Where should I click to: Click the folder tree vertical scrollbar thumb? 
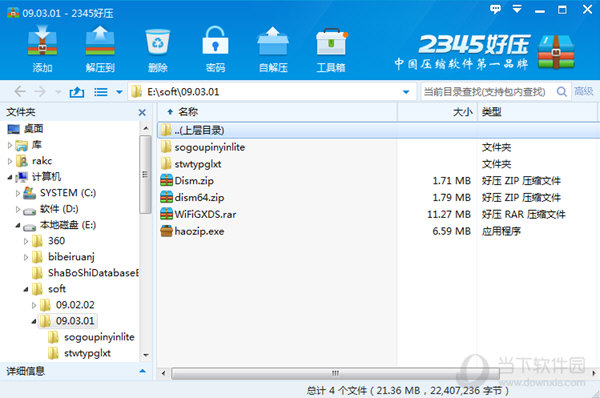click(x=145, y=174)
